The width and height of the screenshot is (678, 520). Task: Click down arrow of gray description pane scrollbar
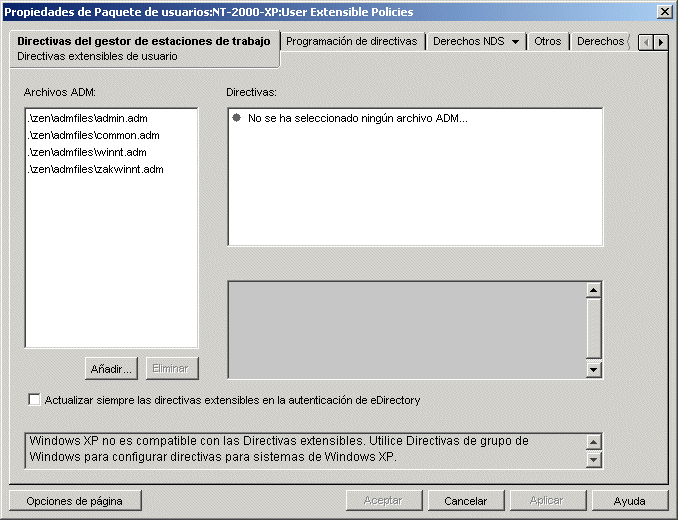pyautogui.click(x=594, y=369)
